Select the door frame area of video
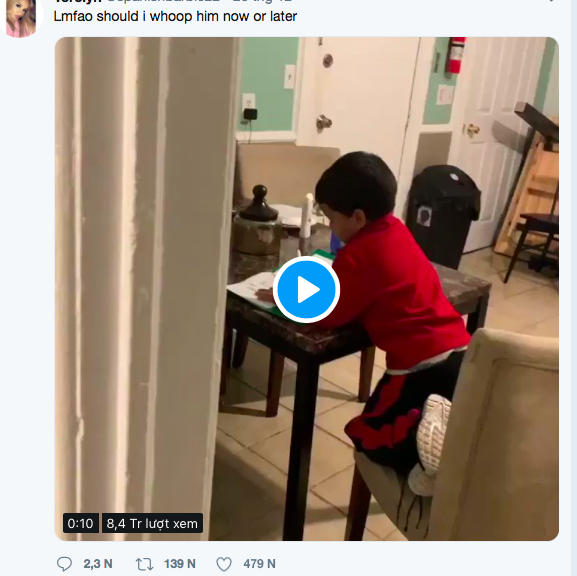The image size is (577, 576). click(x=145, y=289)
